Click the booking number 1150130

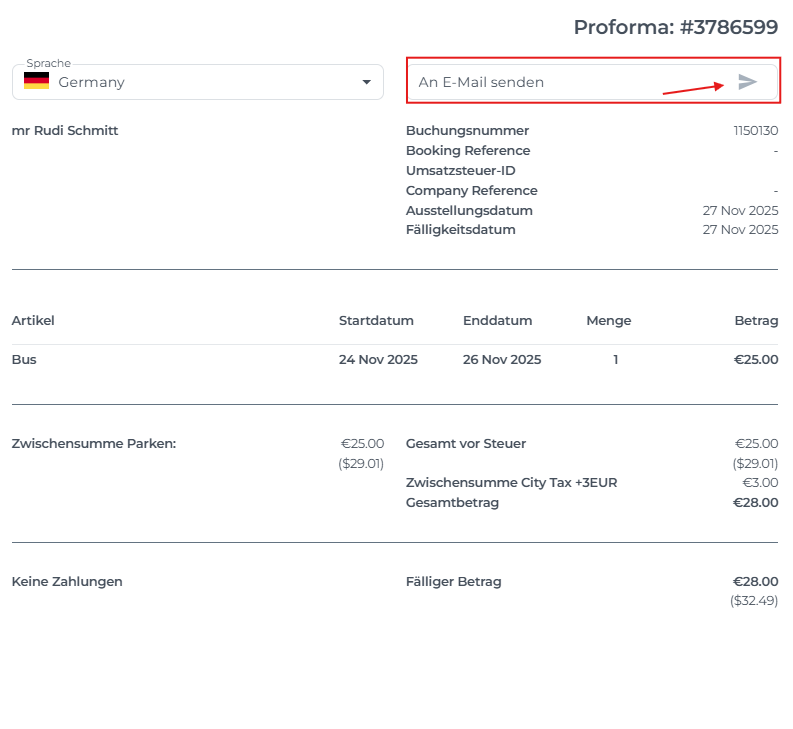(x=755, y=130)
